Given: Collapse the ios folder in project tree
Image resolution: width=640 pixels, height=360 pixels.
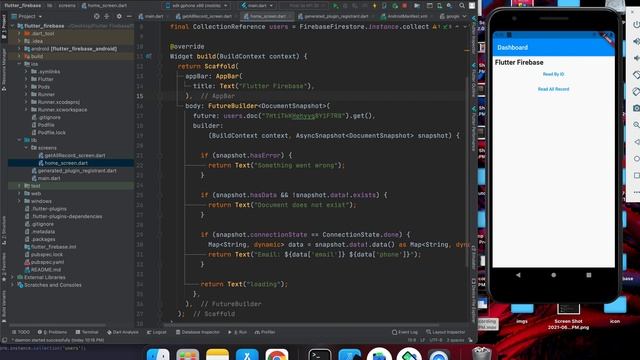Looking at the screenshot, I should pyautogui.click(x=19, y=64).
